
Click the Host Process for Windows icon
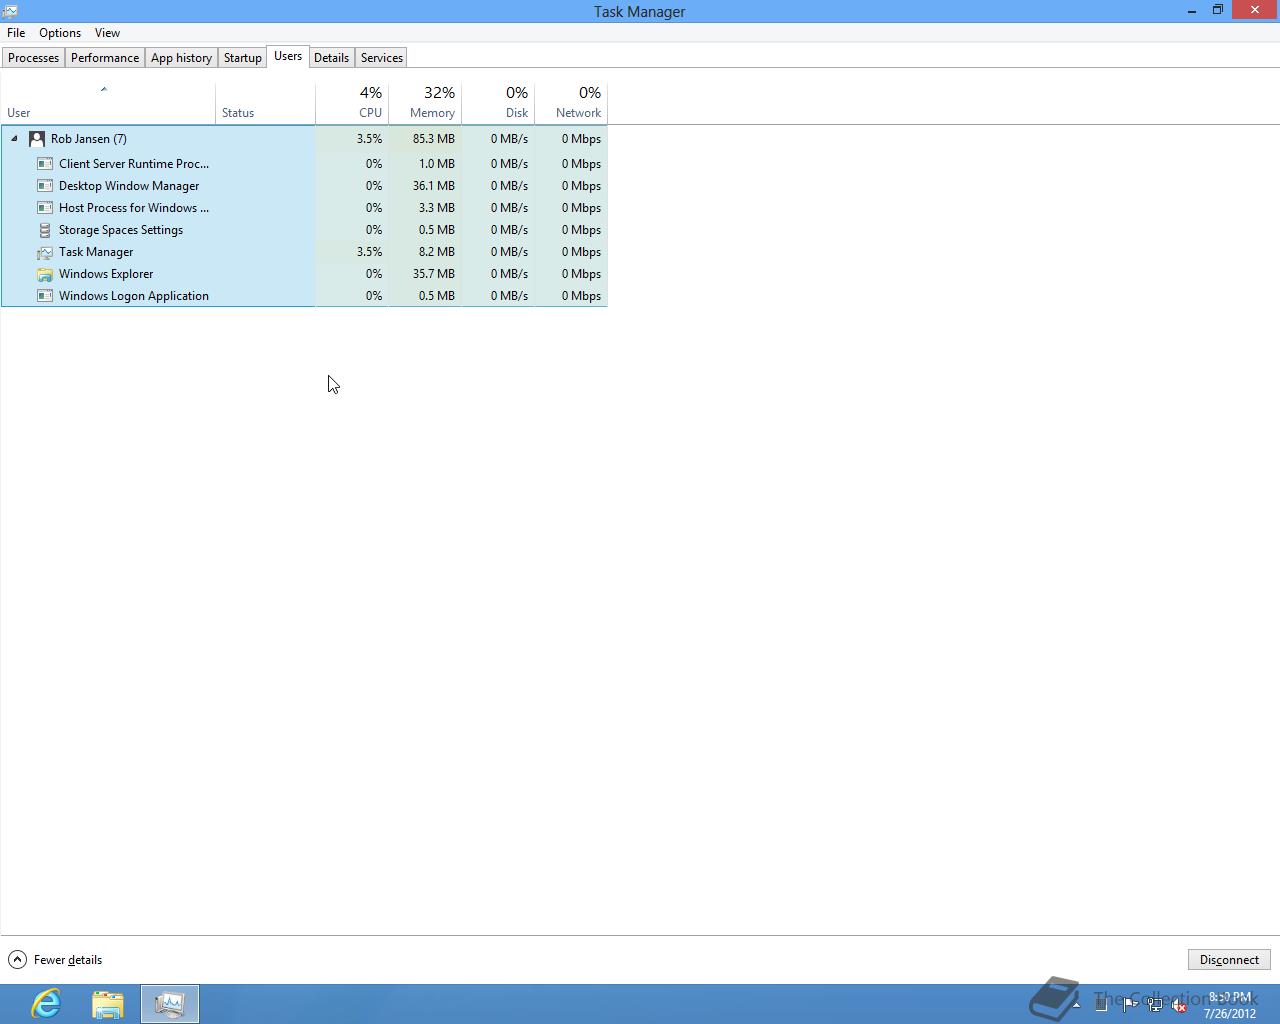pos(45,208)
